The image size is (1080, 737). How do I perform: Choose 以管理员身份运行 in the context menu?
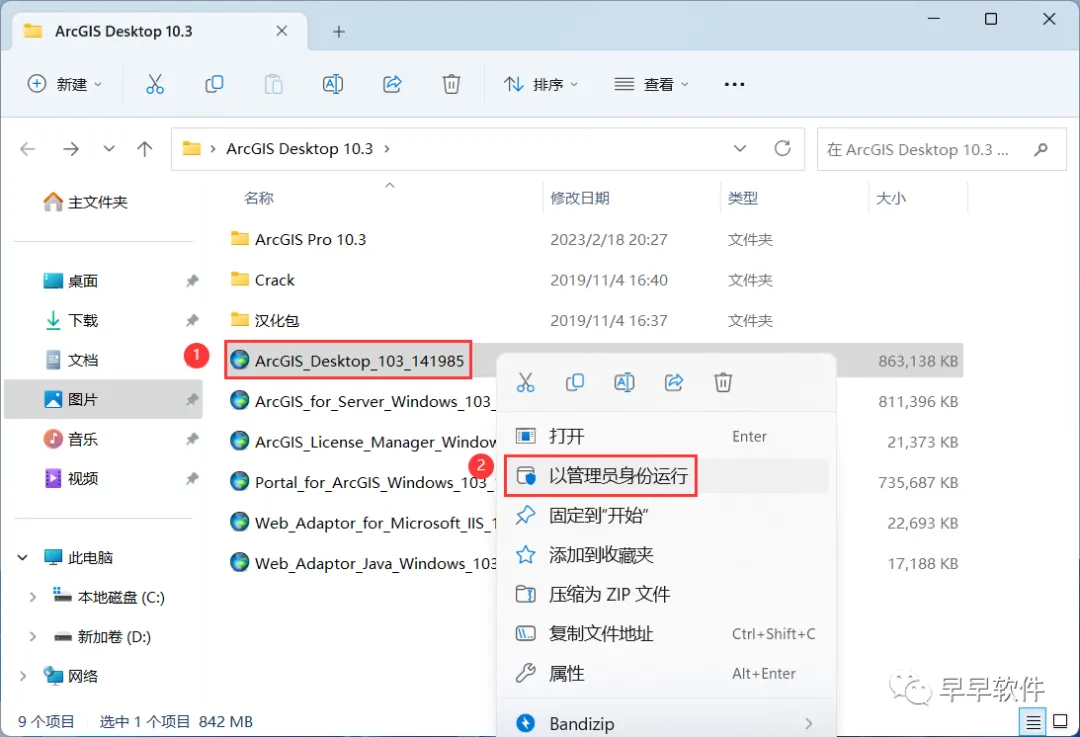[x=666, y=475]
